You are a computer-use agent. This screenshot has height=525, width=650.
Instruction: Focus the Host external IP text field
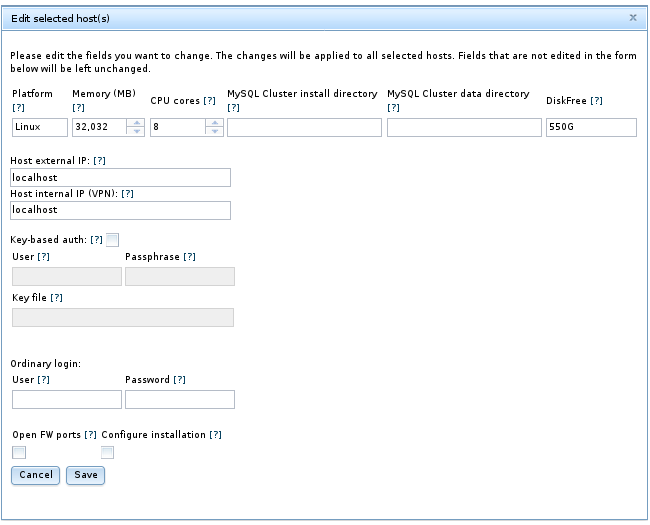[120, 177]
